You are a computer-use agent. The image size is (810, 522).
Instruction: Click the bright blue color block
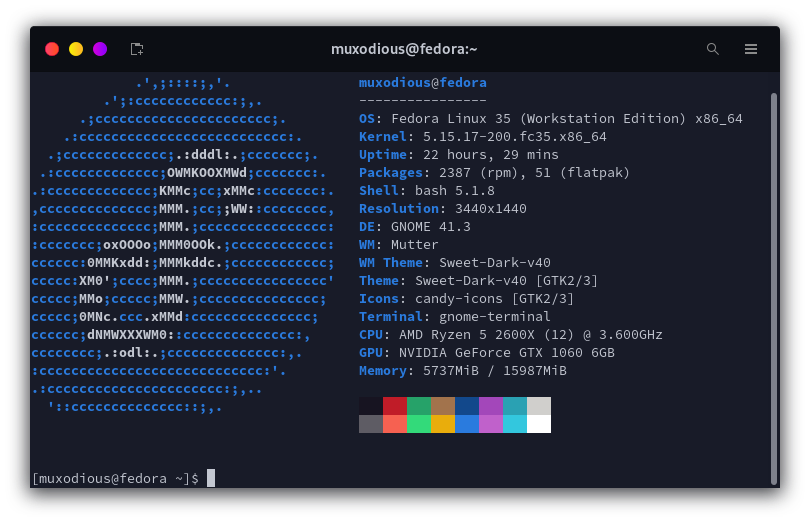[467, 424]
